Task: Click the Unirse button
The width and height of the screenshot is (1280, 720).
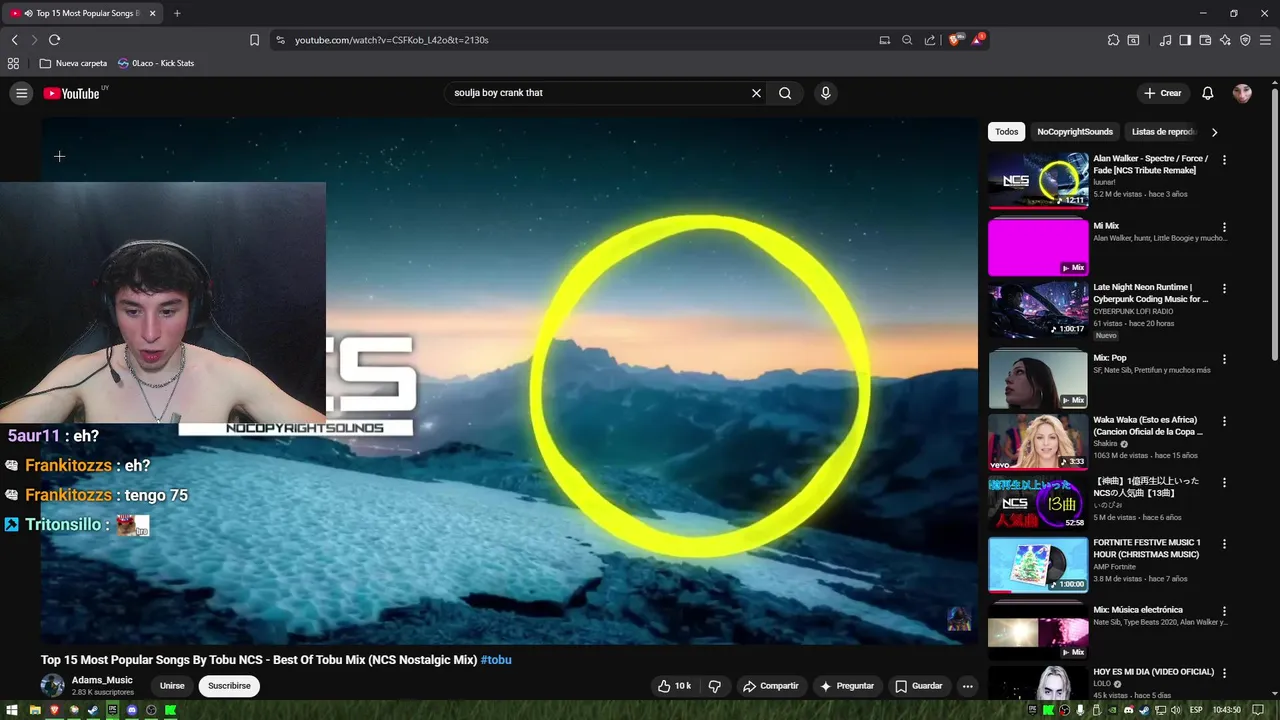Action: [172, 686]
